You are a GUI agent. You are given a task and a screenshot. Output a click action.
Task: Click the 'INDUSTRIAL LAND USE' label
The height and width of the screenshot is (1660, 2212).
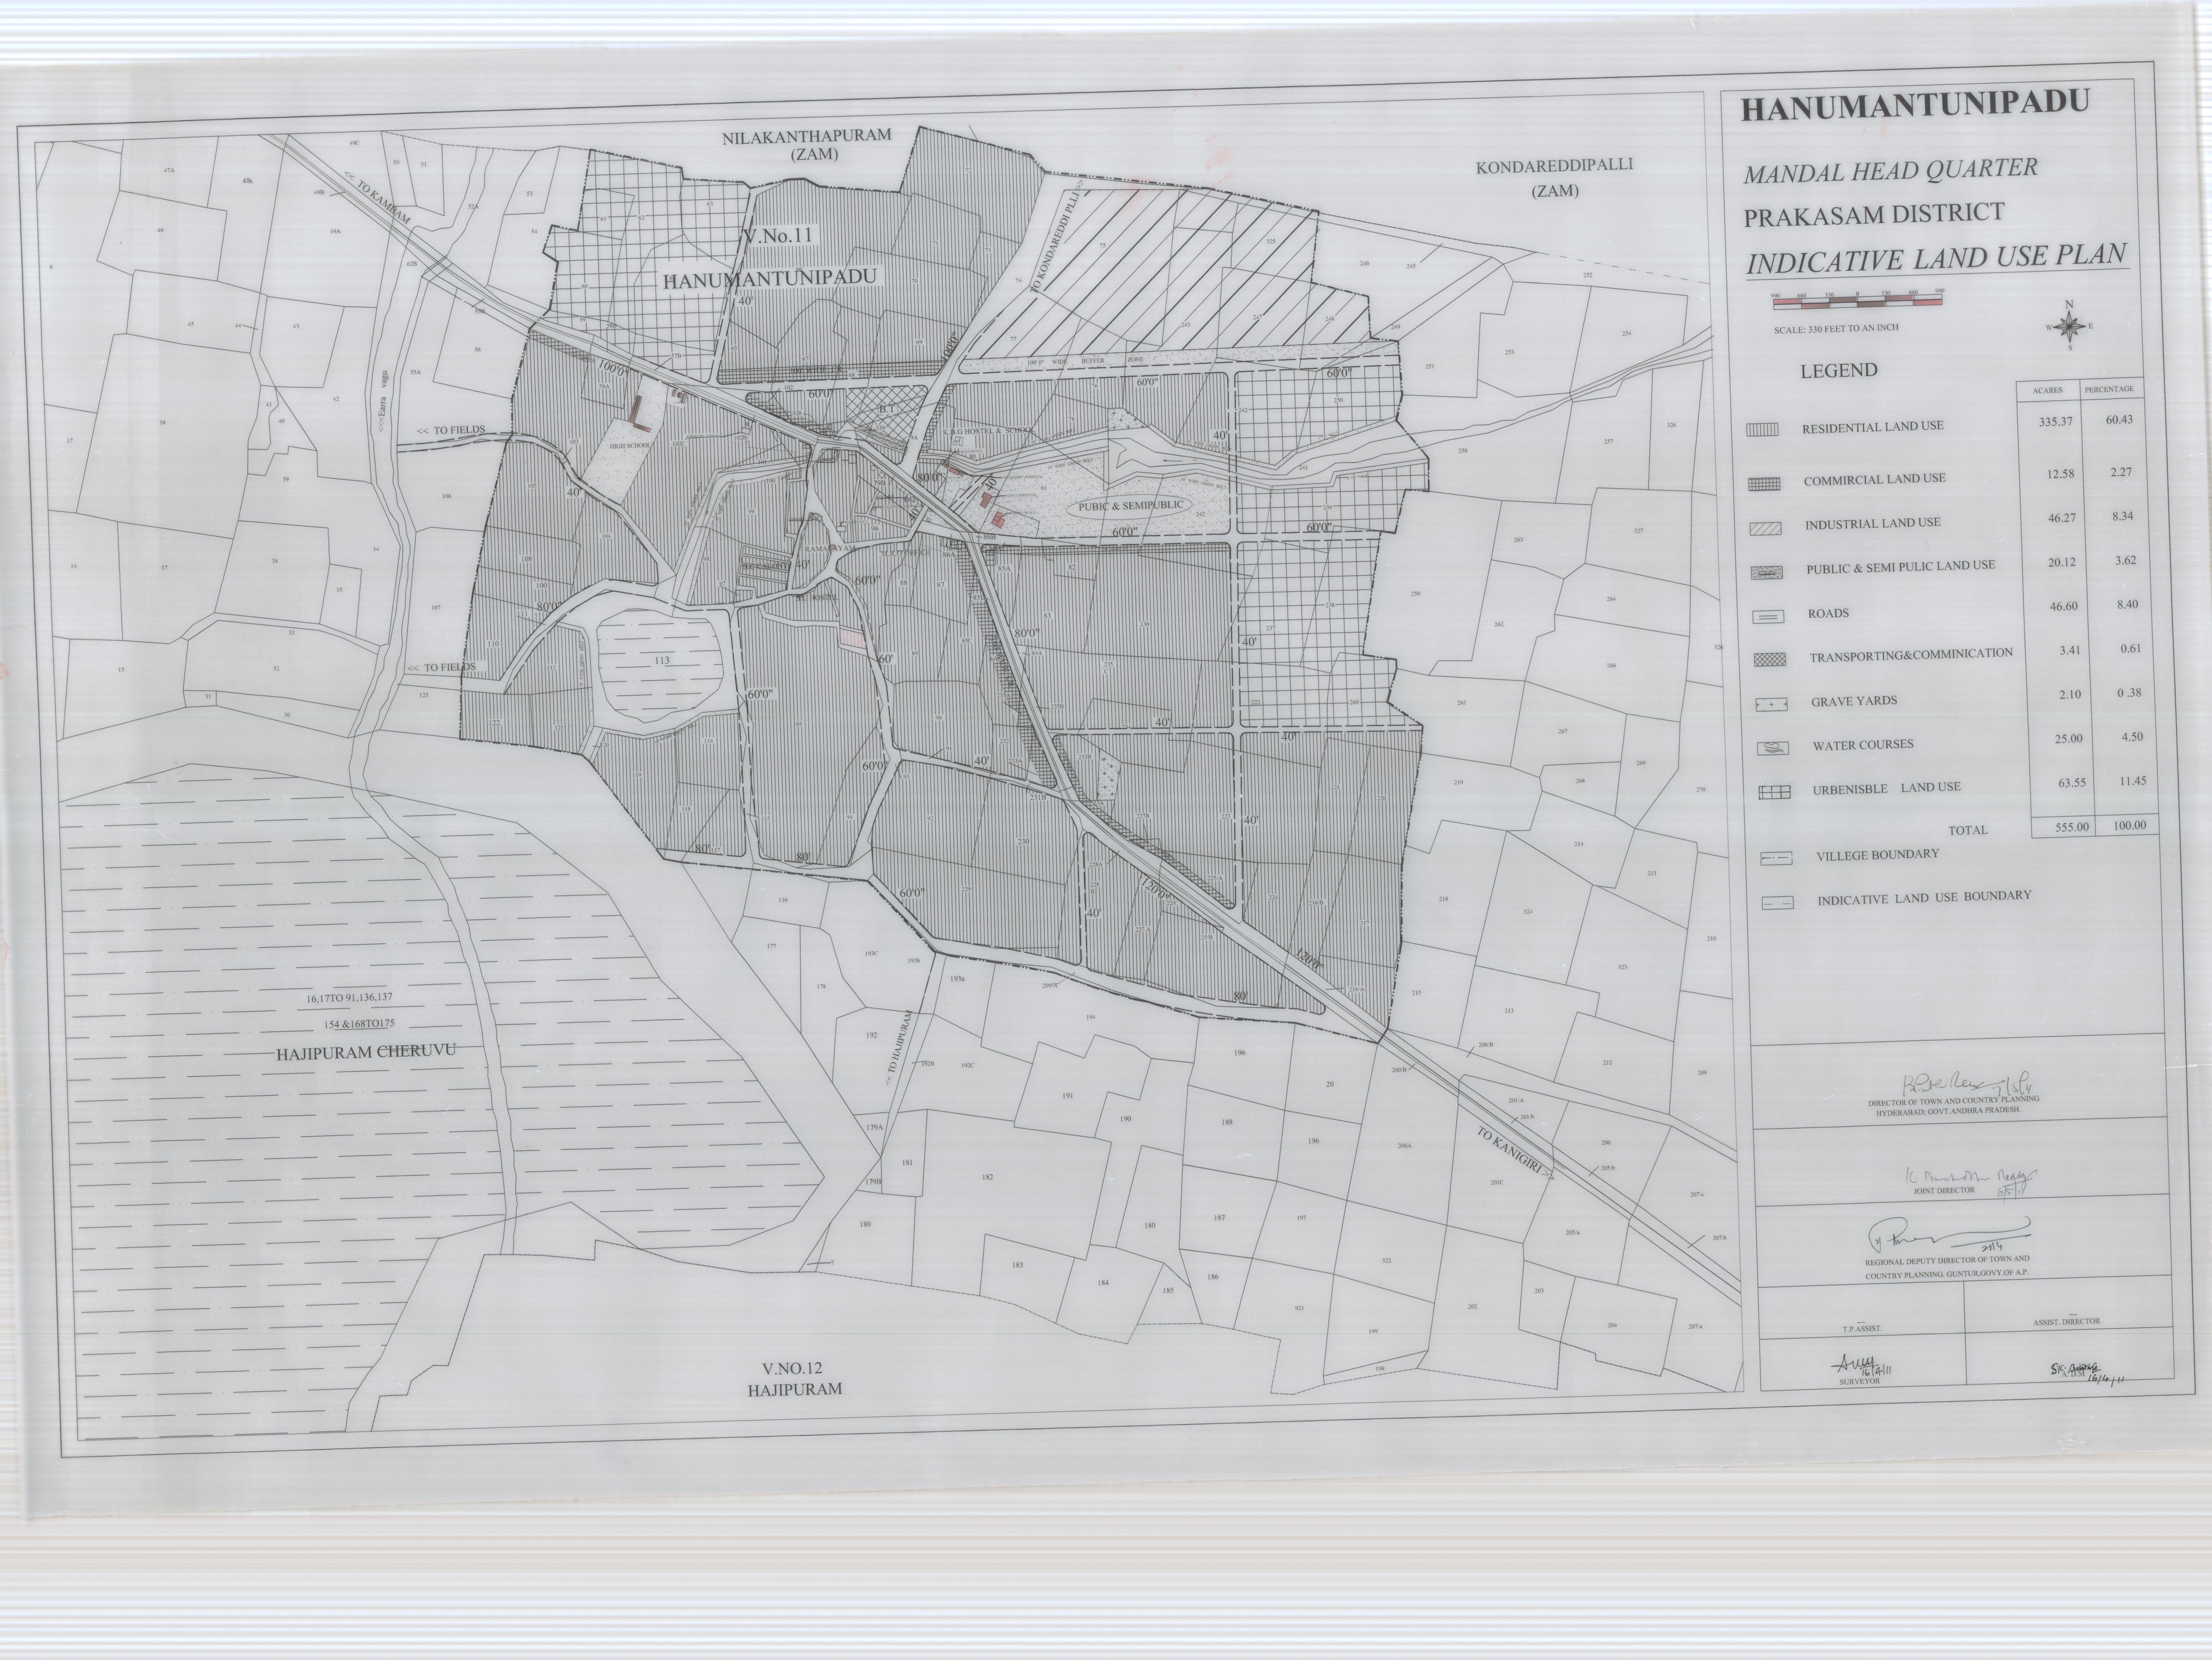[1873, 524]
